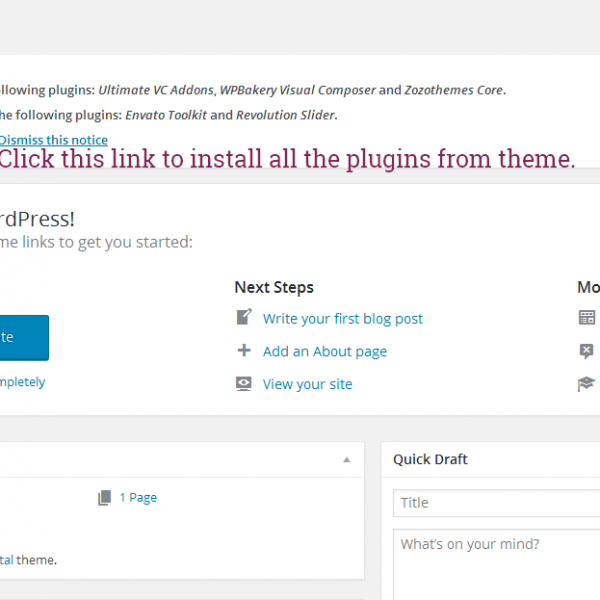Click the plus icon next to Add an About page
Screen dimensions: 600x600
pyautogui.click(x=243, y=351)
